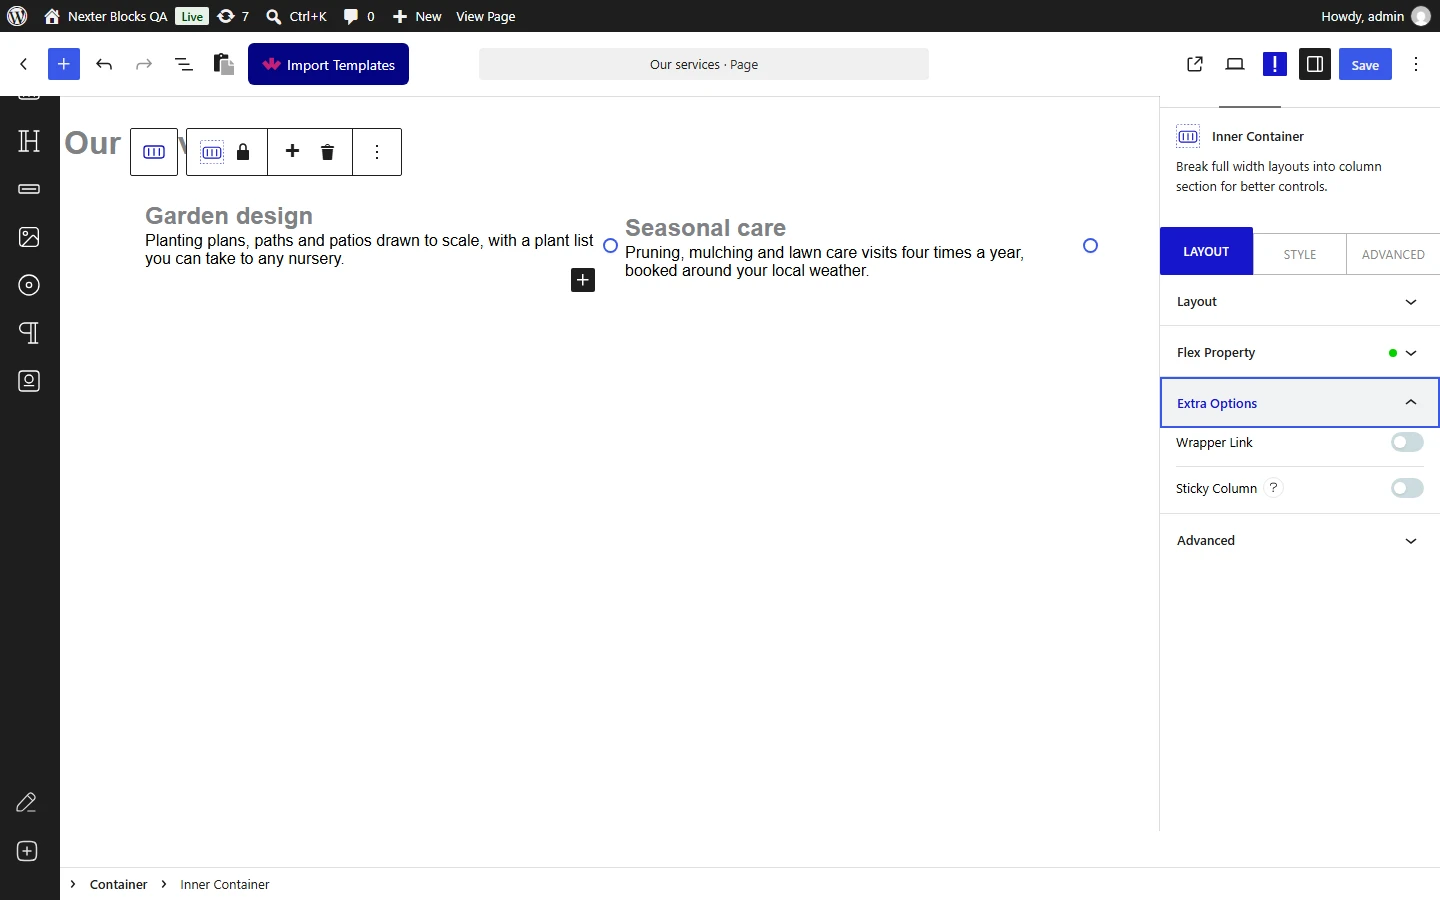The height and width of the screenshot is (900, 1440).
Task: Go back using the left chevron
Action: point(24,64)
